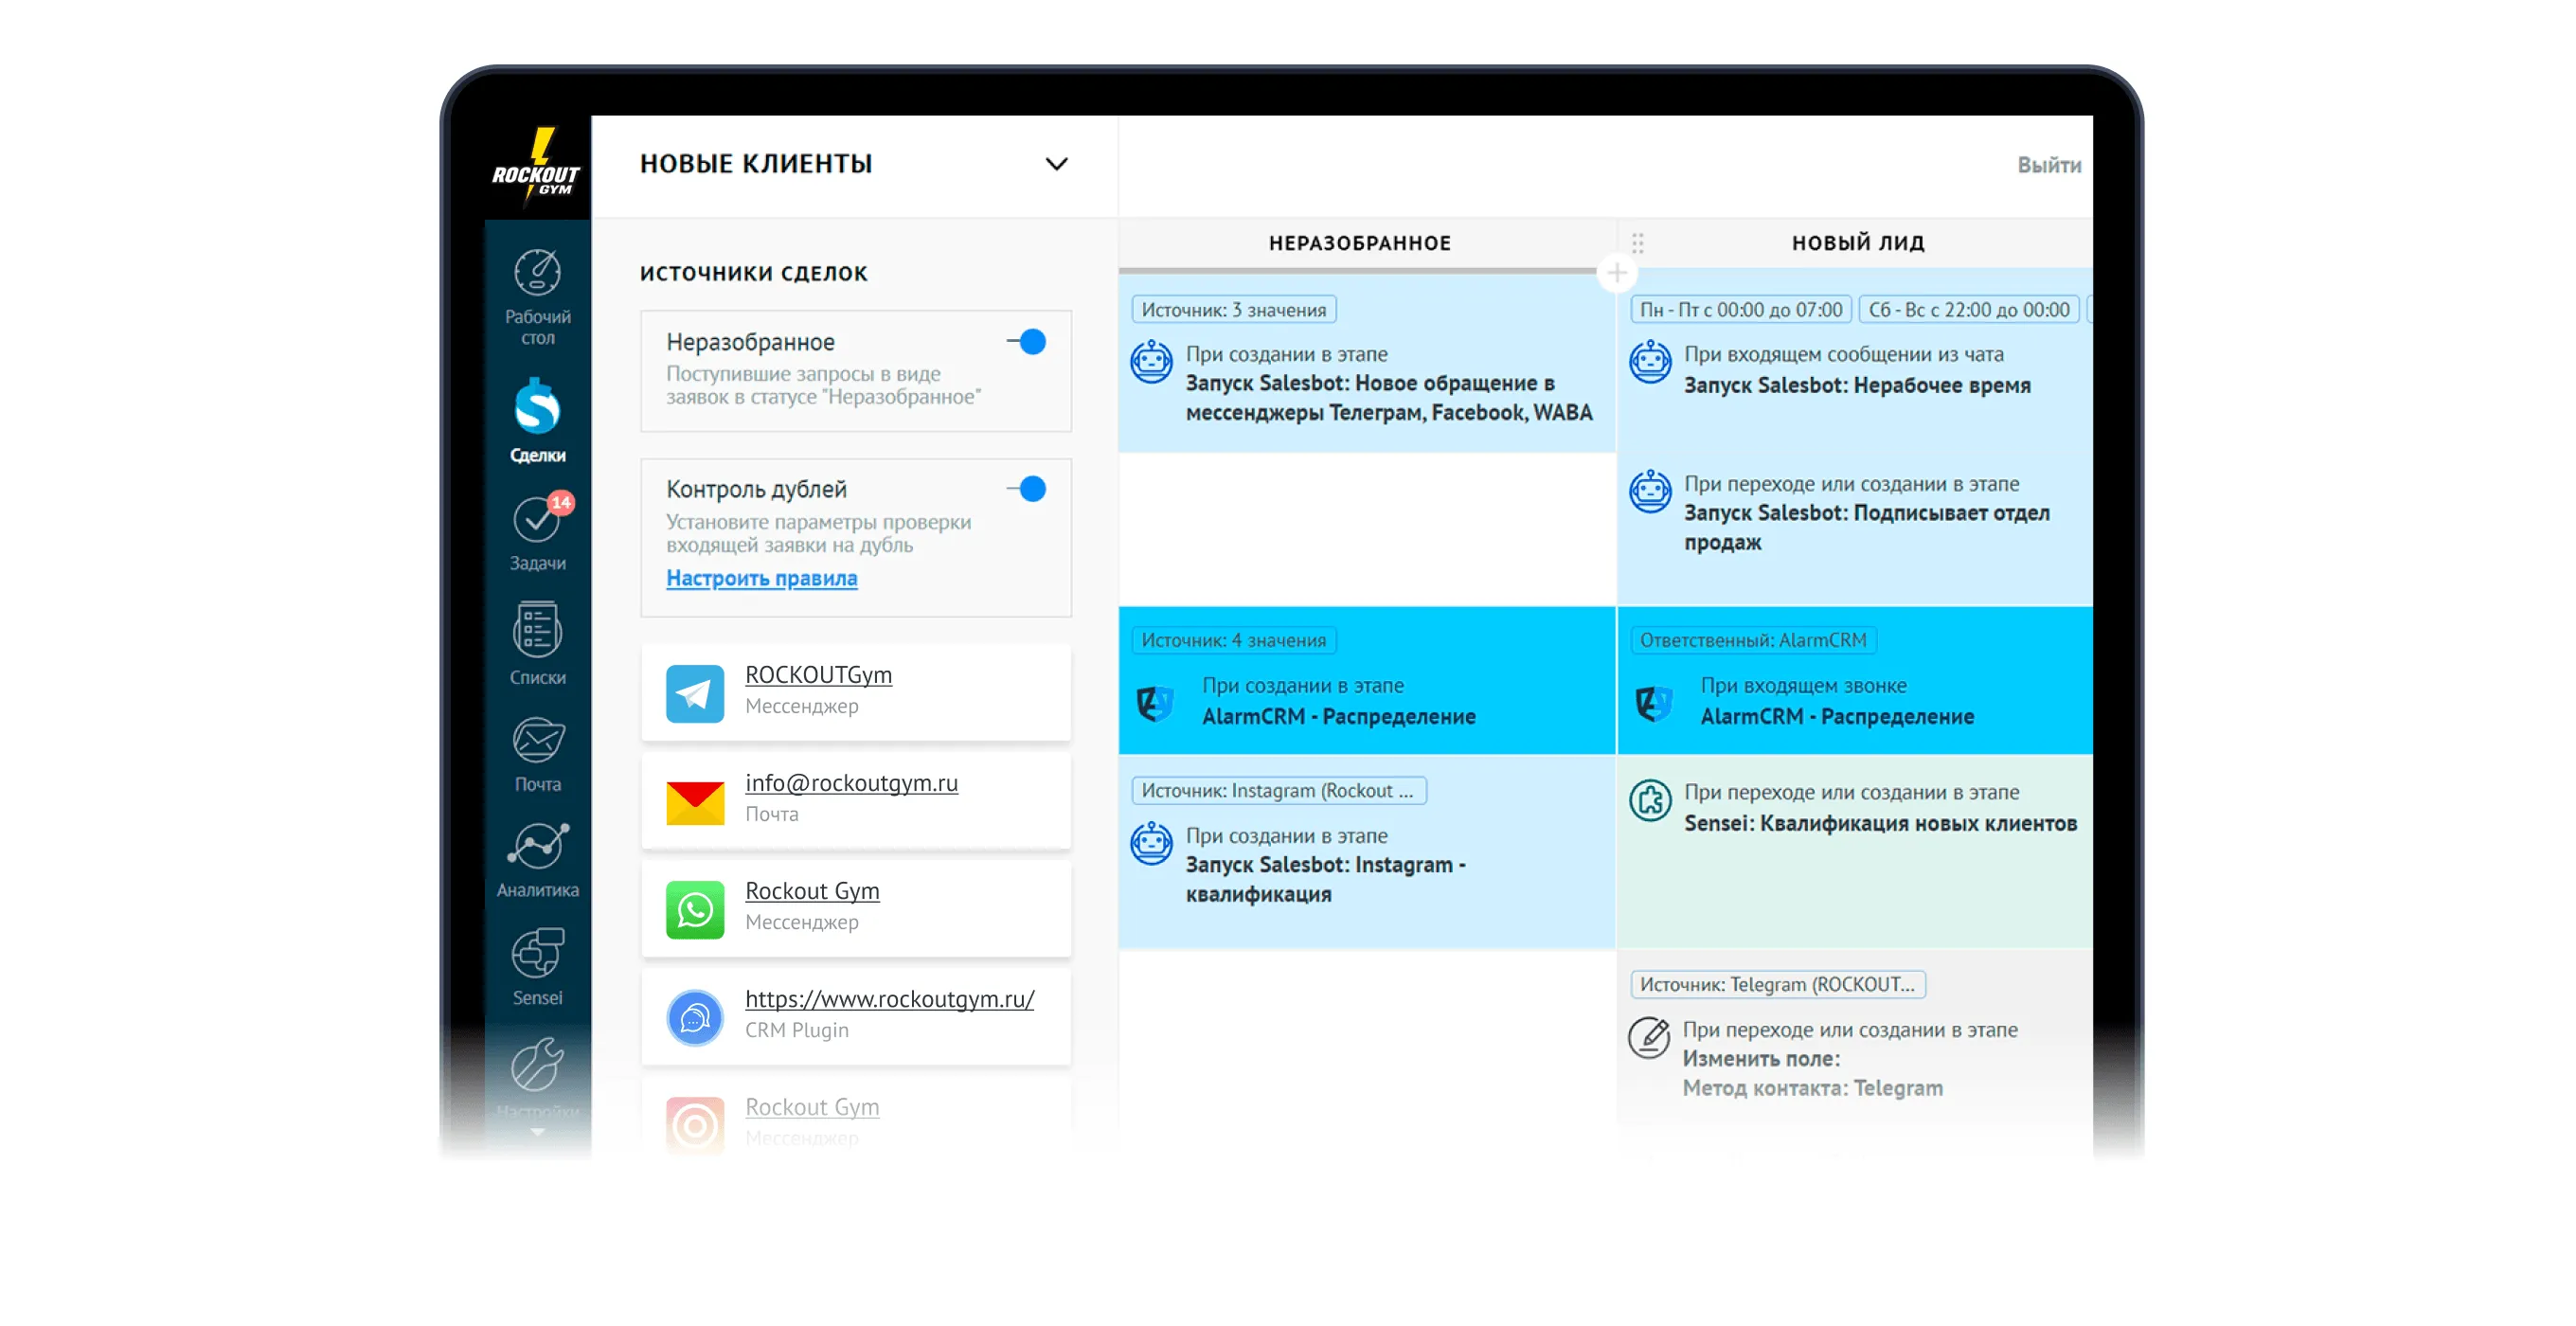Click the WhatsApp icon for Rockout Gym

pyautogui.click(x=695, y=908)
